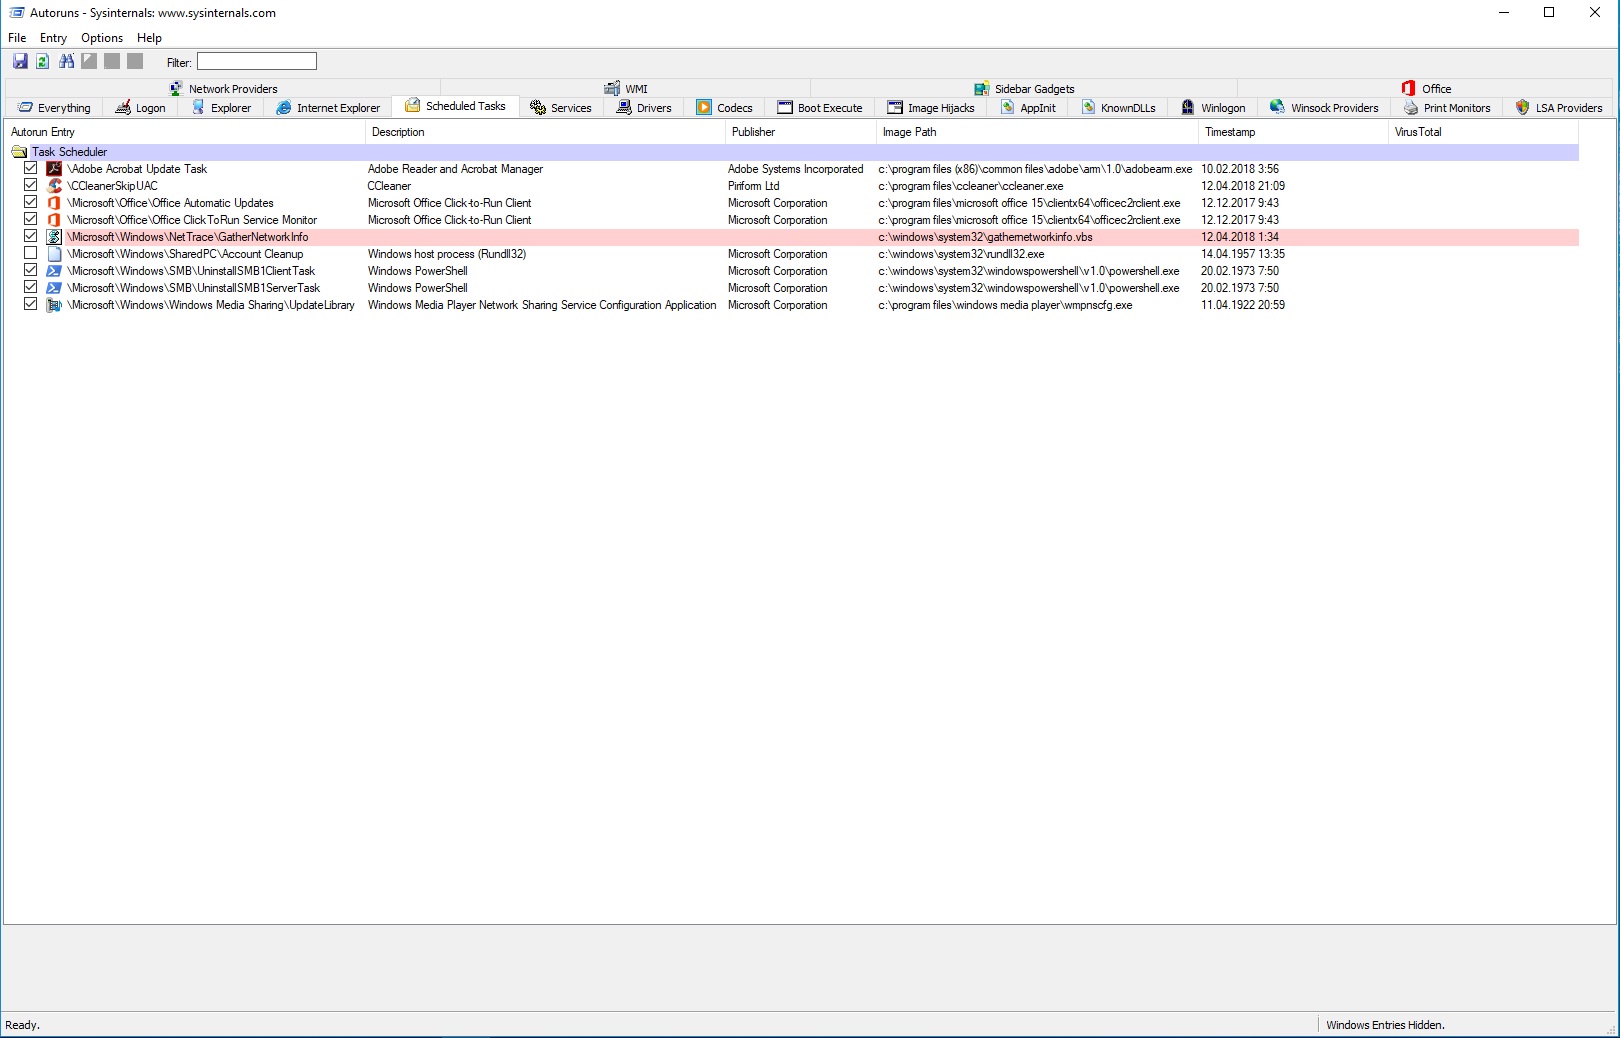Uncheck the Adobe Acrobat Update Task checkbox
Viewport: 1620px width, 1038px height.
click(31, 168)
